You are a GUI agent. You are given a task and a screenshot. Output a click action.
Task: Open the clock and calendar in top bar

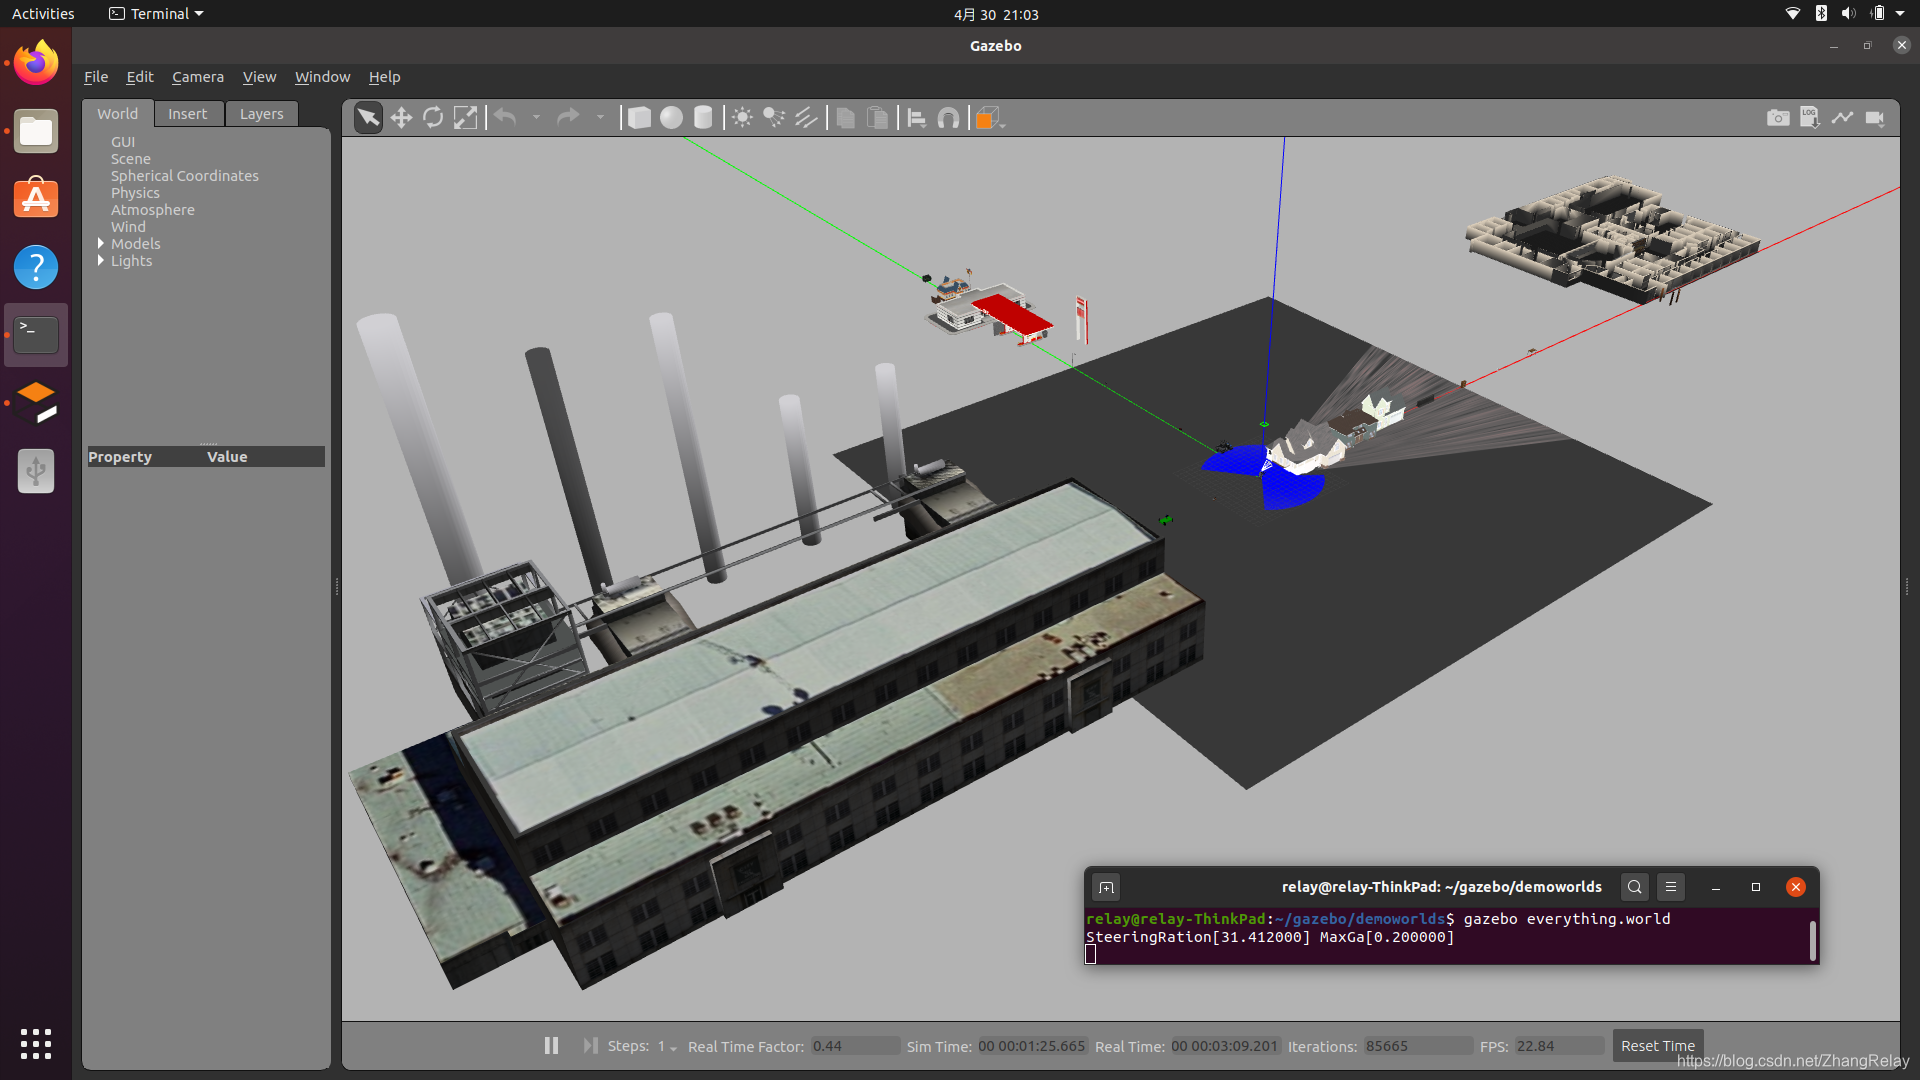(996, 14)
